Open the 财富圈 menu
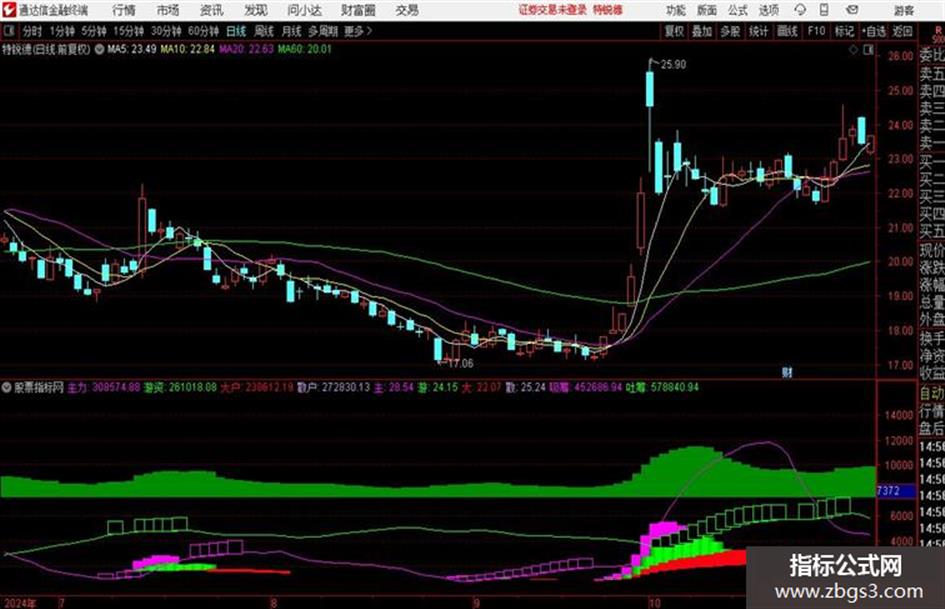This screenshot has width=945, height=609. 358,10
